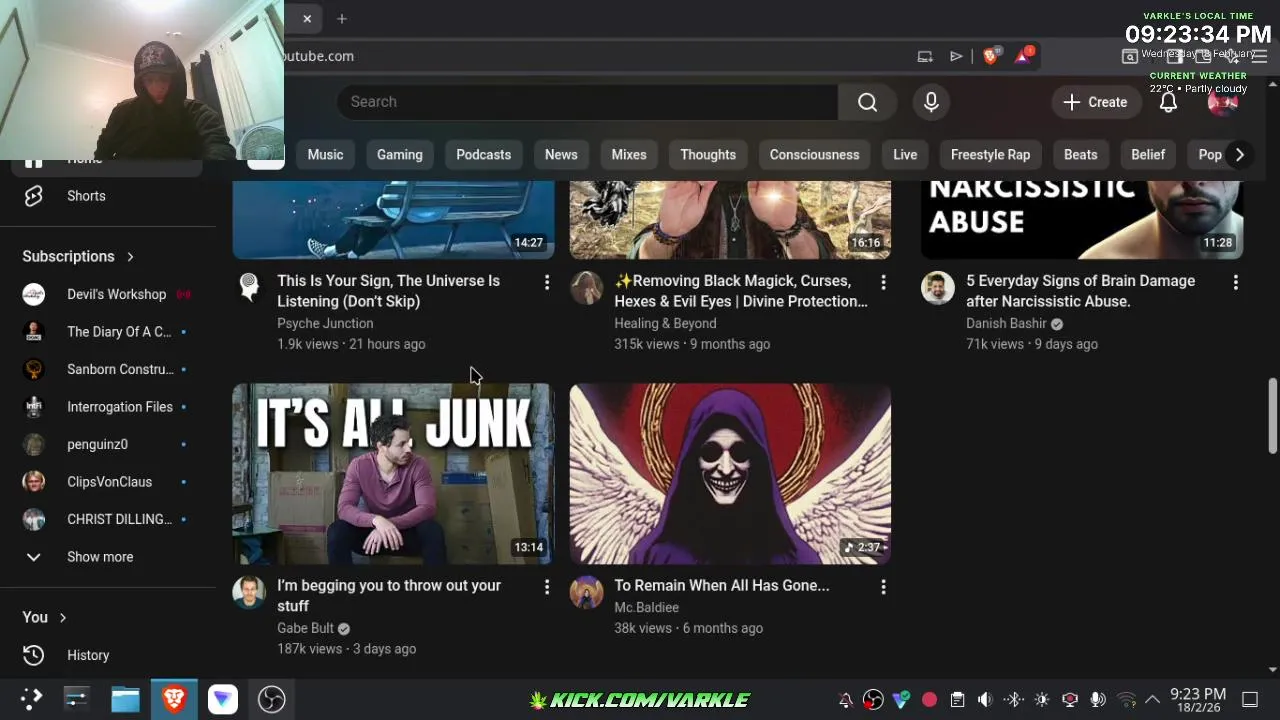Show hidden system tray icons arrow

pos(1152,700)
